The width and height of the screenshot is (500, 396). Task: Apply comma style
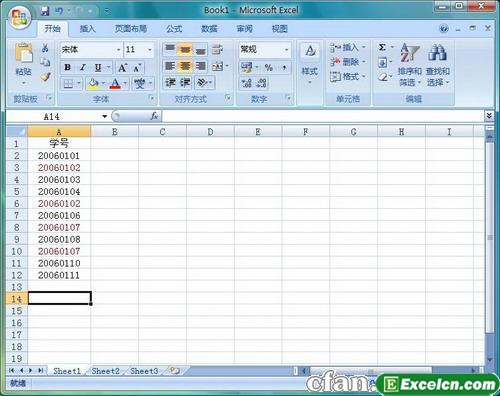coord(284,67)
